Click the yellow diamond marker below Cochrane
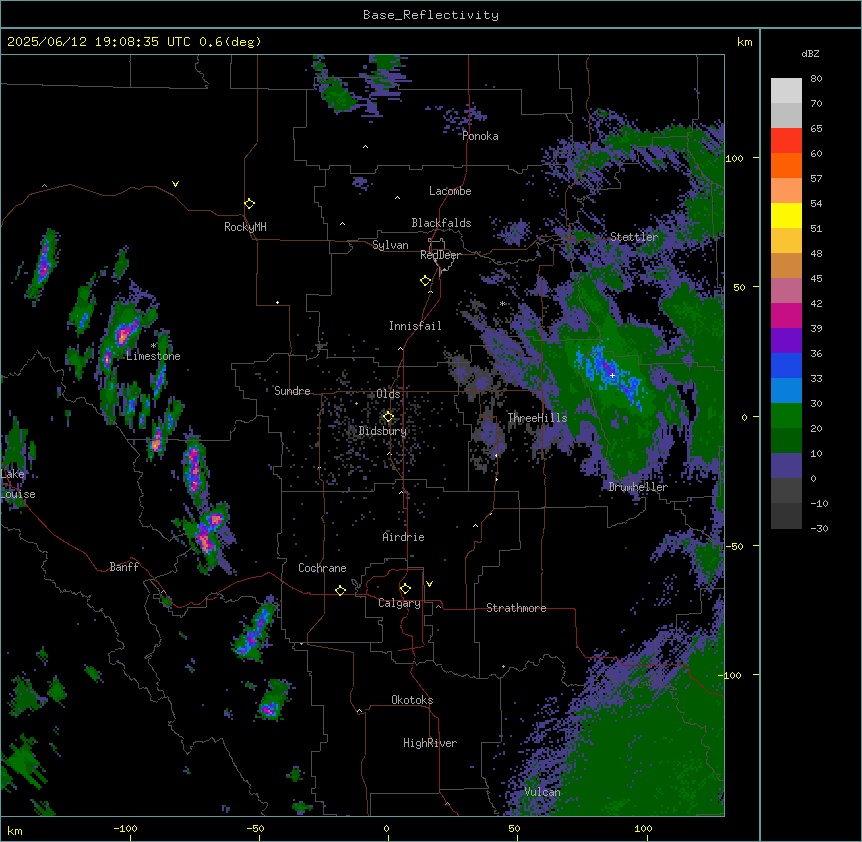 point(340,591)
